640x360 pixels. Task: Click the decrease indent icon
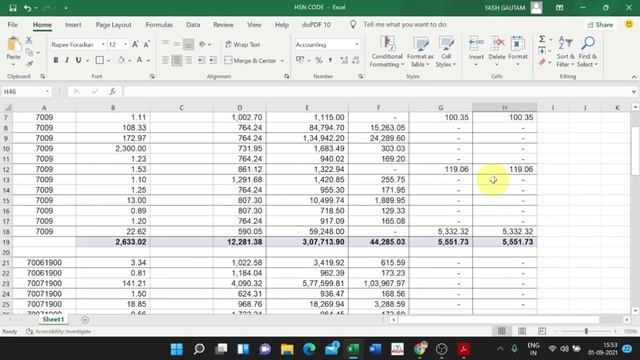pos(201,60)
